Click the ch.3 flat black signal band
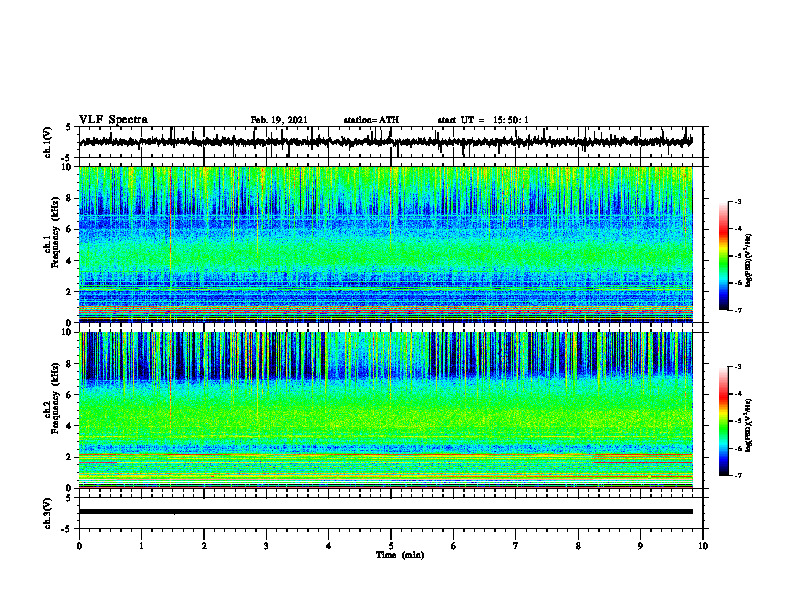 coord(385,512)
